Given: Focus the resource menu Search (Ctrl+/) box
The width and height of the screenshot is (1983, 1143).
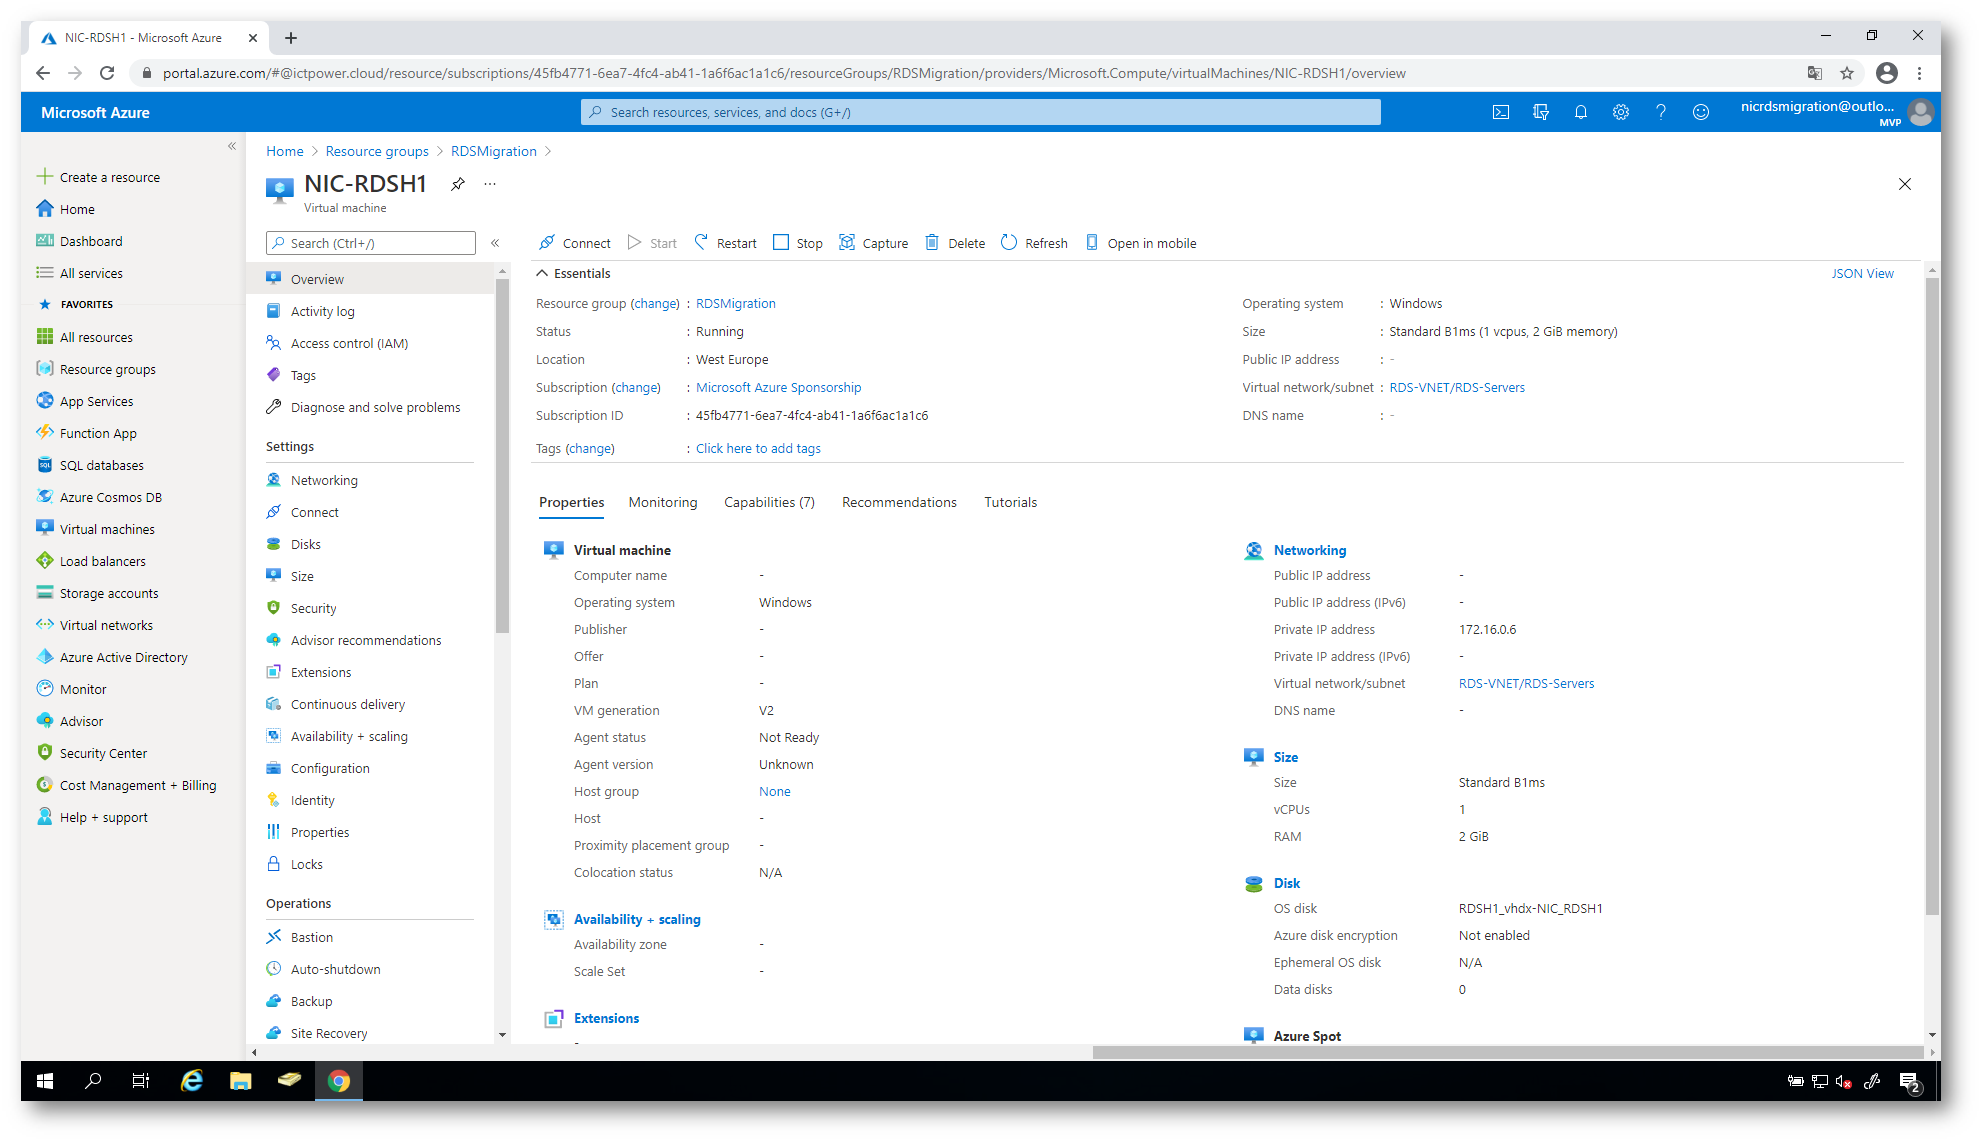Looking at the screenshot, I should coord(371,243).
